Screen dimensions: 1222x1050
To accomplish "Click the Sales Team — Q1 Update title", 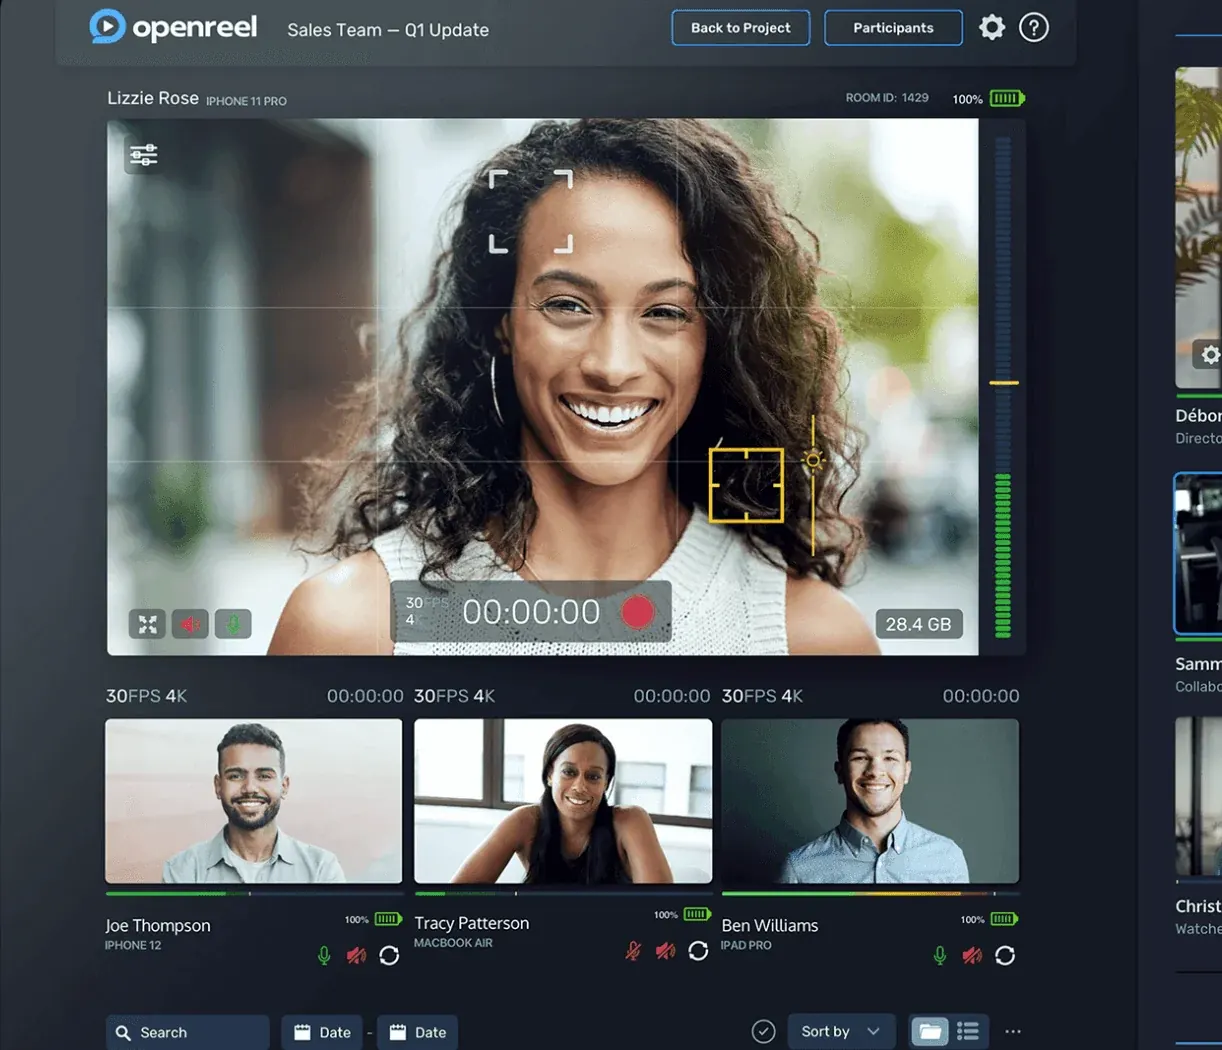I will [x=388, y=30].
